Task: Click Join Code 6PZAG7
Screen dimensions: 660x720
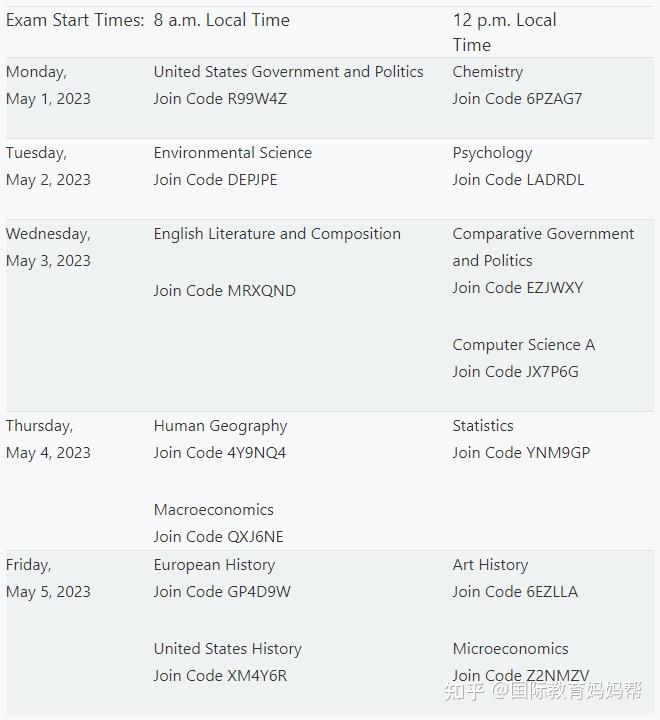Action: coord(517,99)
